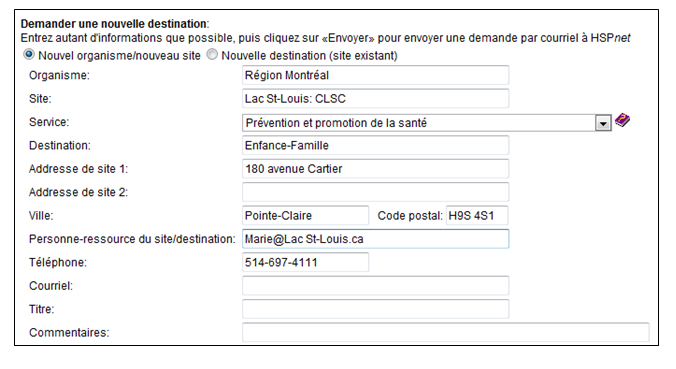Click the Service label text
The image size is (676, 369).
pos(49,122)
